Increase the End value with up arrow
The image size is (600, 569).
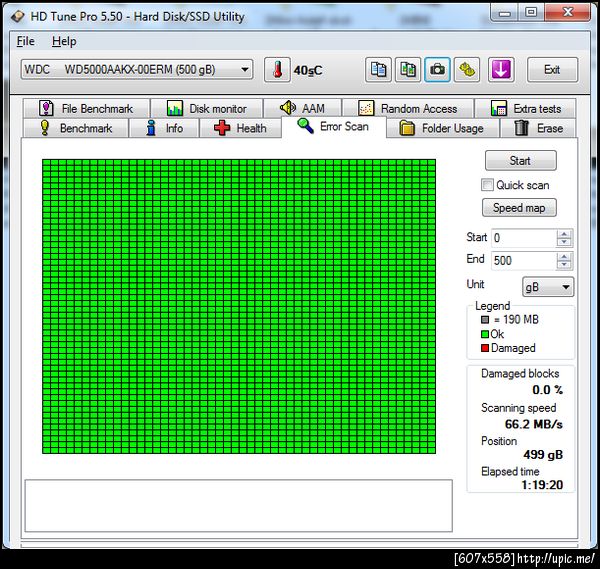click(x=564, y=256)
